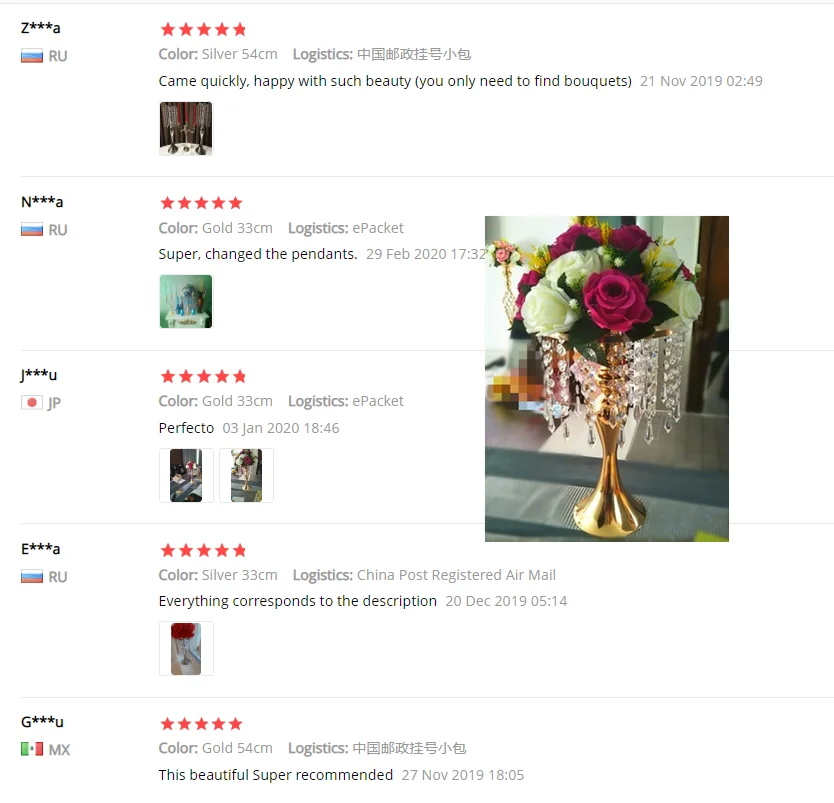Select reviewer name G***u

point(42,722)
